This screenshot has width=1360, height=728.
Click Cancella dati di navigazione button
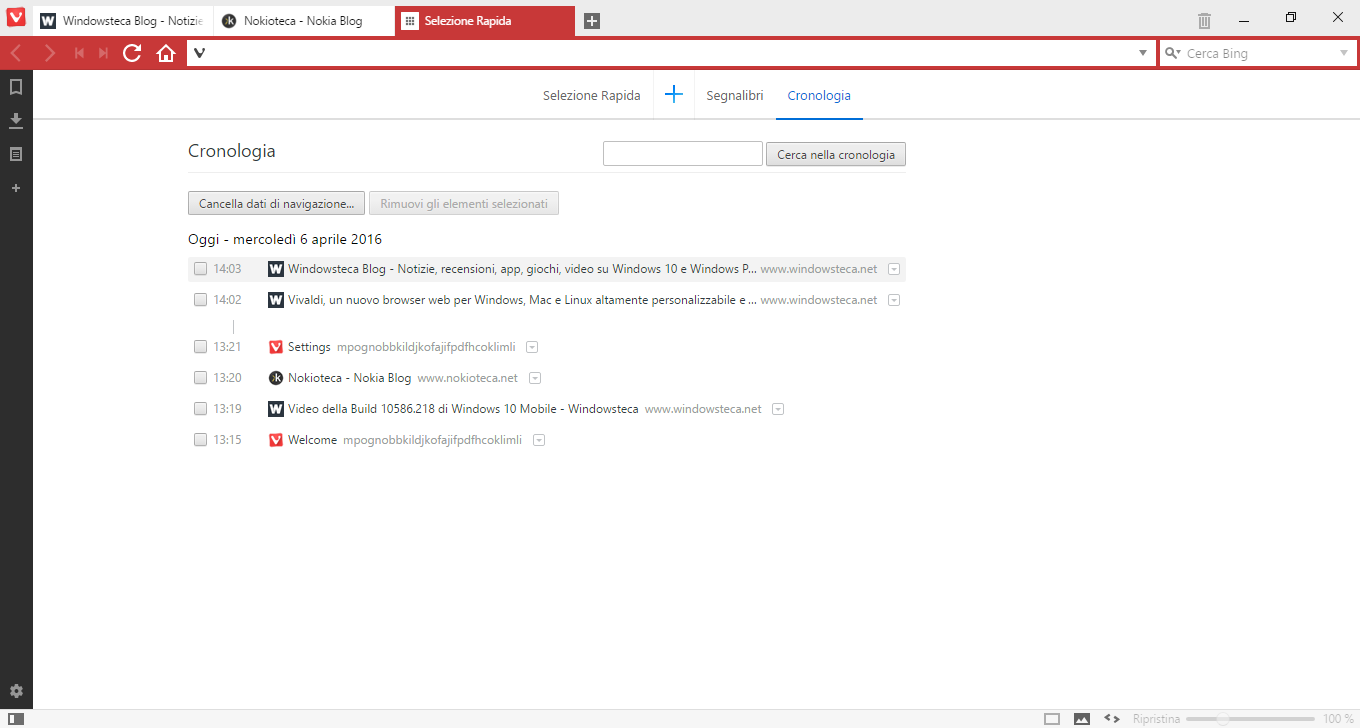pos(276,203)
